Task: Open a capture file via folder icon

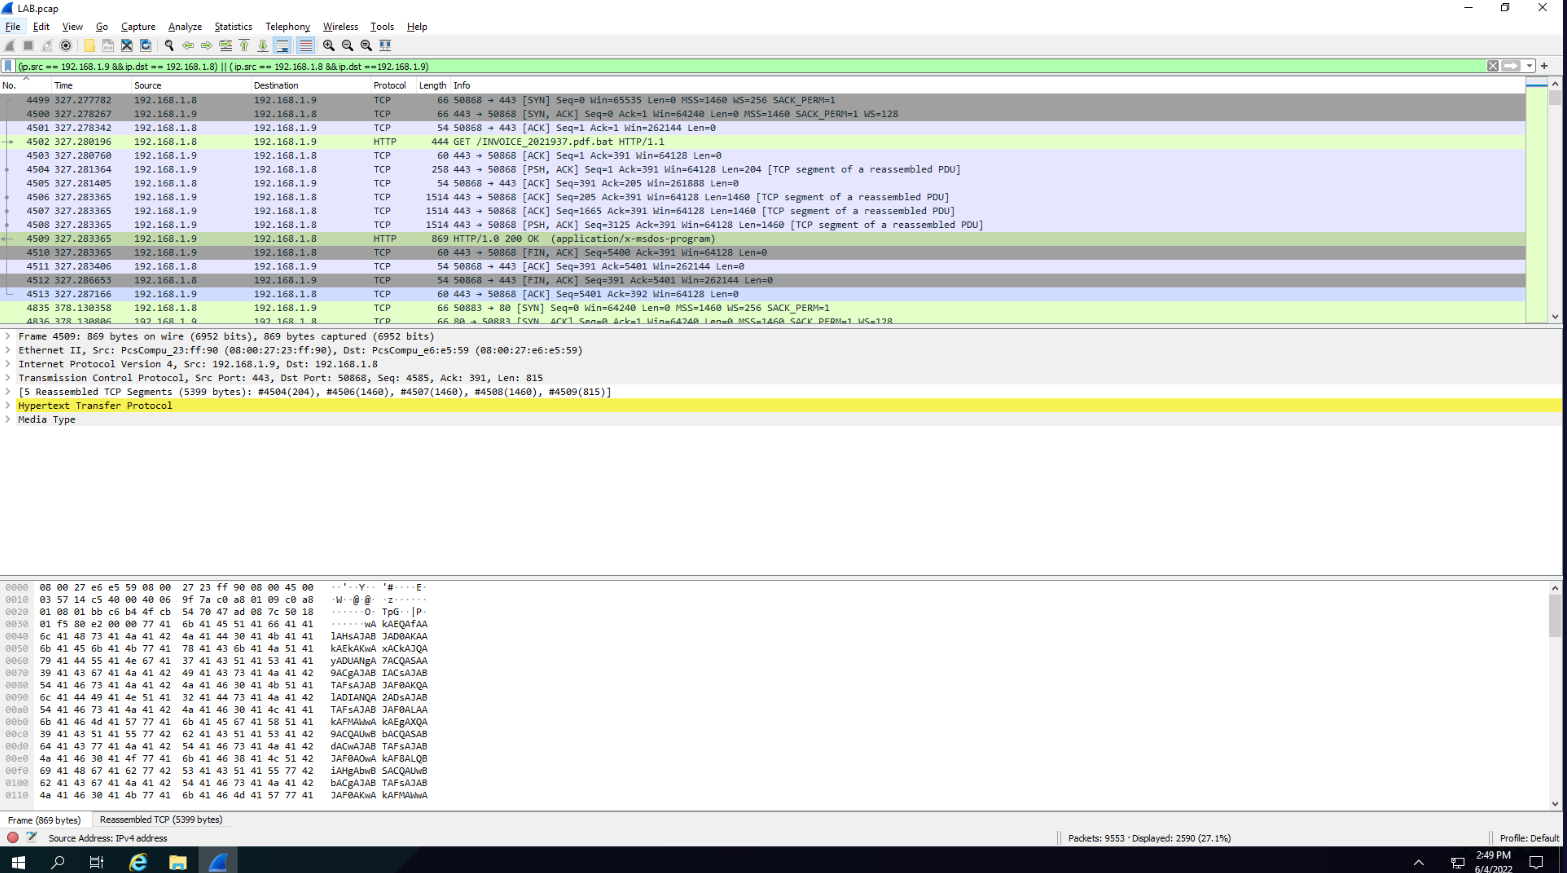Action: tap(89, 46)
